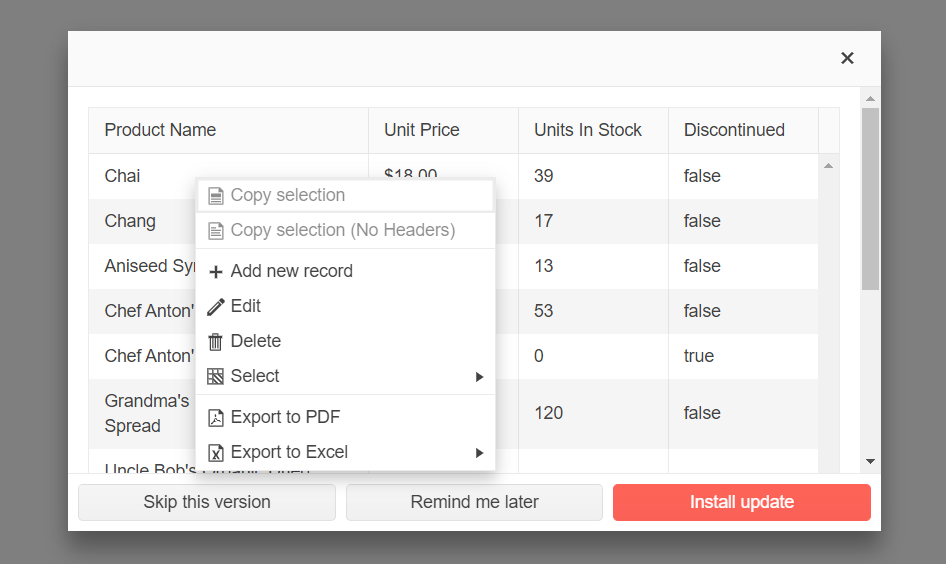
Task: Close the update dialog with X
Action: [x=847, y=58]
